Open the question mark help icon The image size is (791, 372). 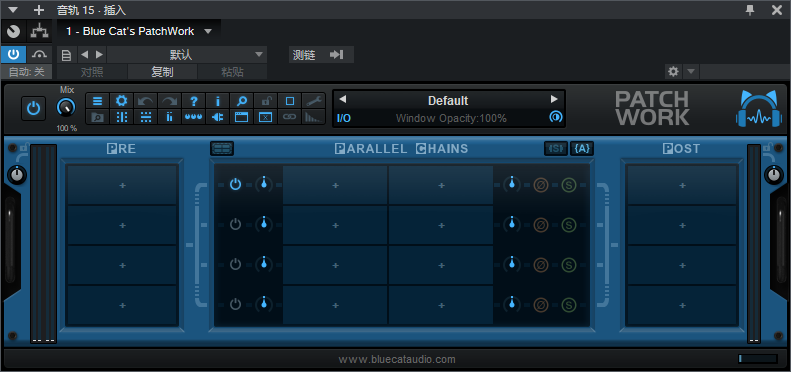coord(194,100)
